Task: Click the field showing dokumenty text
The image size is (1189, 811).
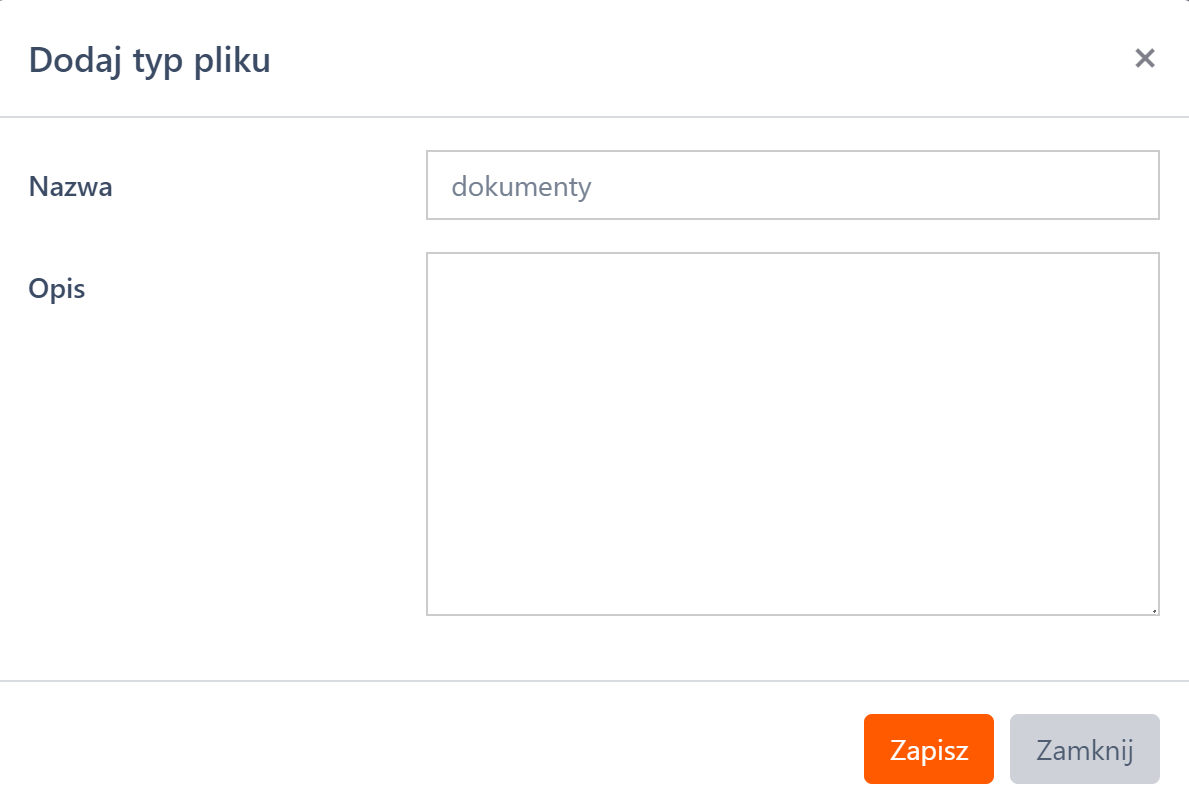Action: click(x=790, y=185)
